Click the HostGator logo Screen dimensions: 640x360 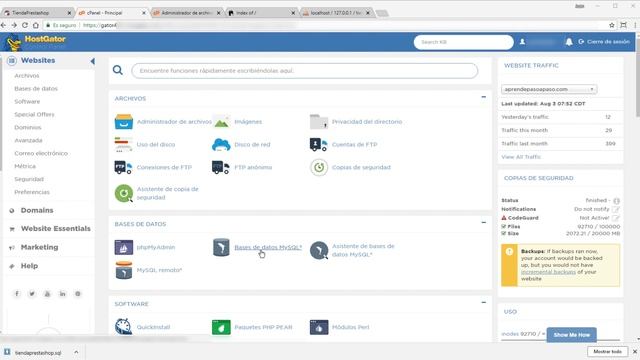[36, 42]
